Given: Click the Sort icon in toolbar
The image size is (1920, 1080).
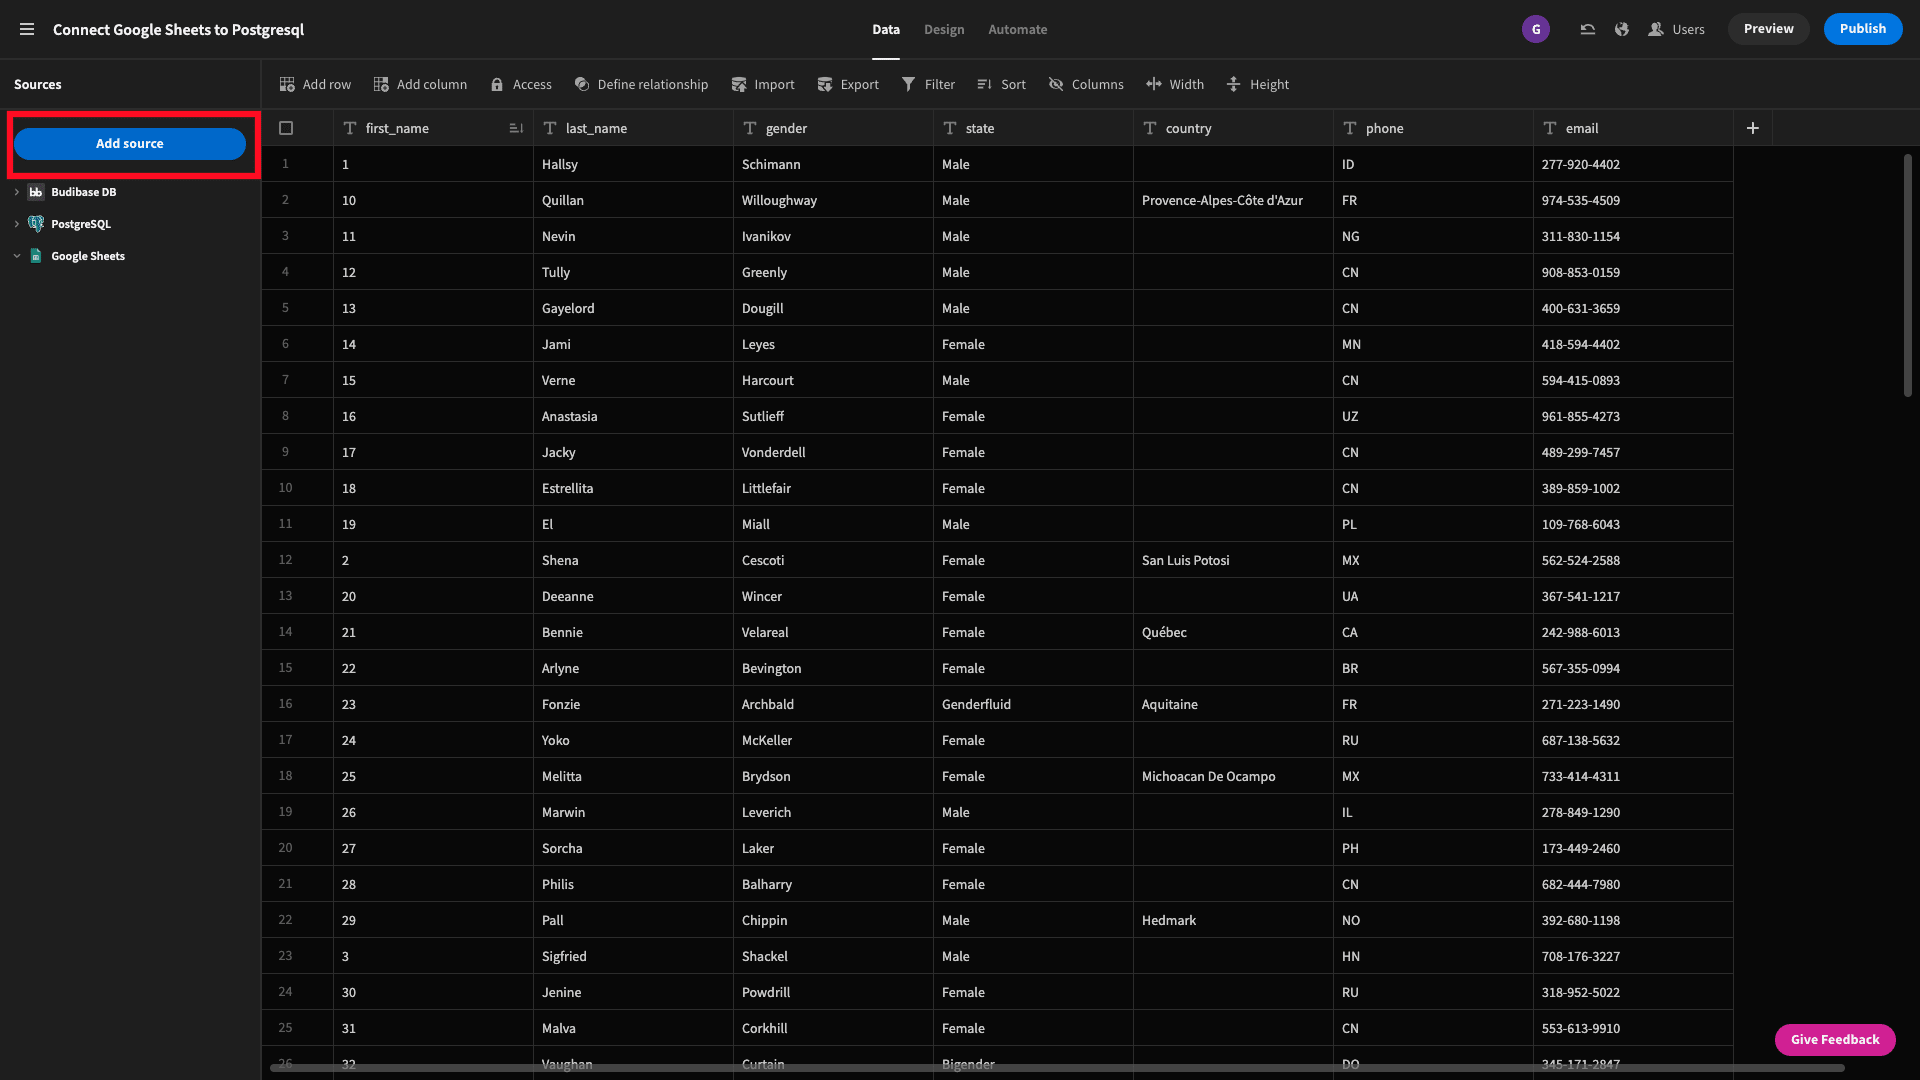Looking at the screenshot, I should click(x=984, y=83).
